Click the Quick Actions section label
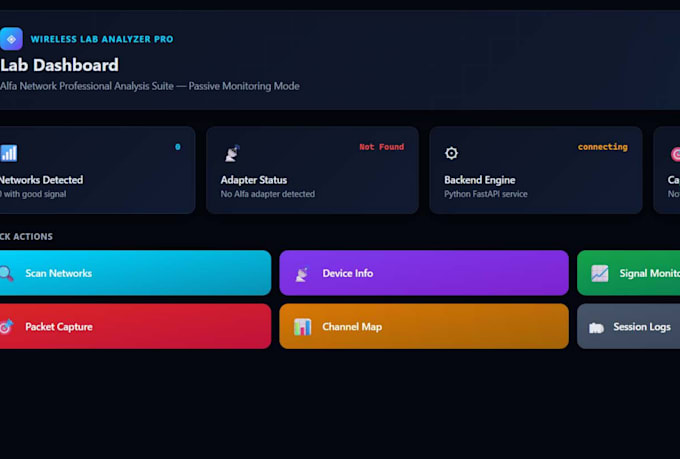Screen dimensions: 680x459 pos(26,236)
